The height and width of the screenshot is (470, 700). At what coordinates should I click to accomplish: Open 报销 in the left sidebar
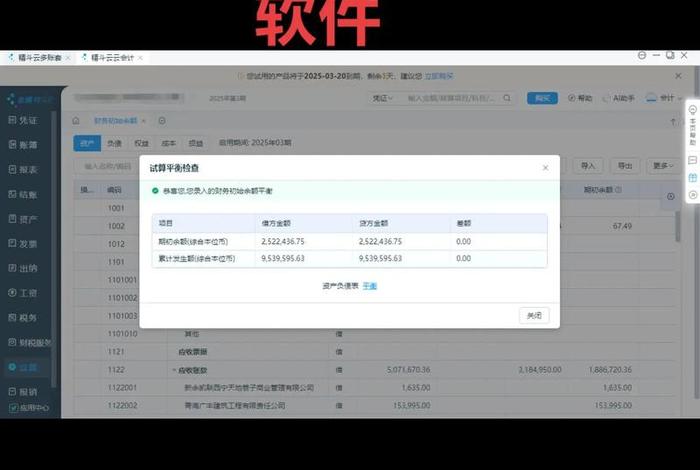23,392
